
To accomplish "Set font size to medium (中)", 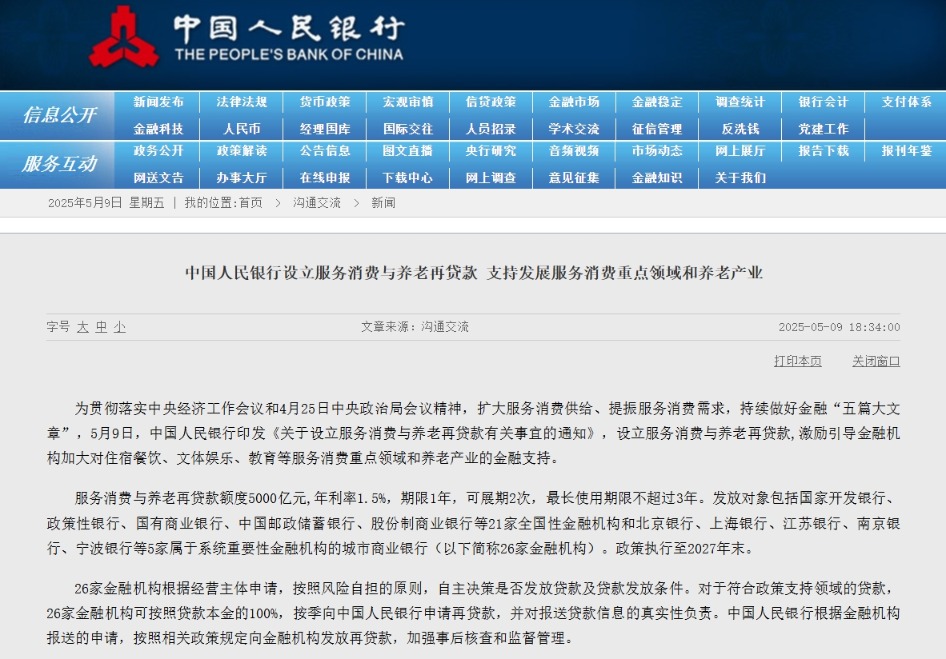I will [101, 327].
